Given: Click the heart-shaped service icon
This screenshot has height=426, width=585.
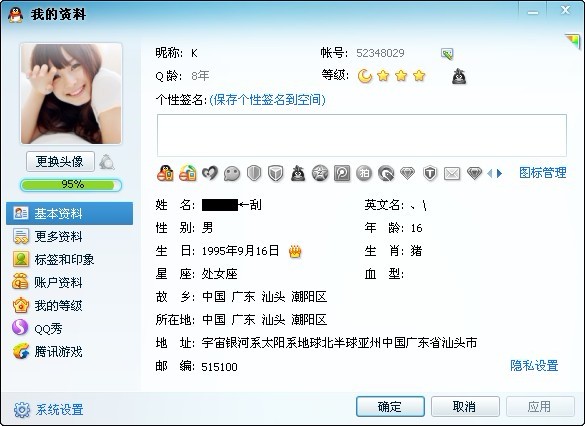Looking at the screenshot, I should 210,173.
